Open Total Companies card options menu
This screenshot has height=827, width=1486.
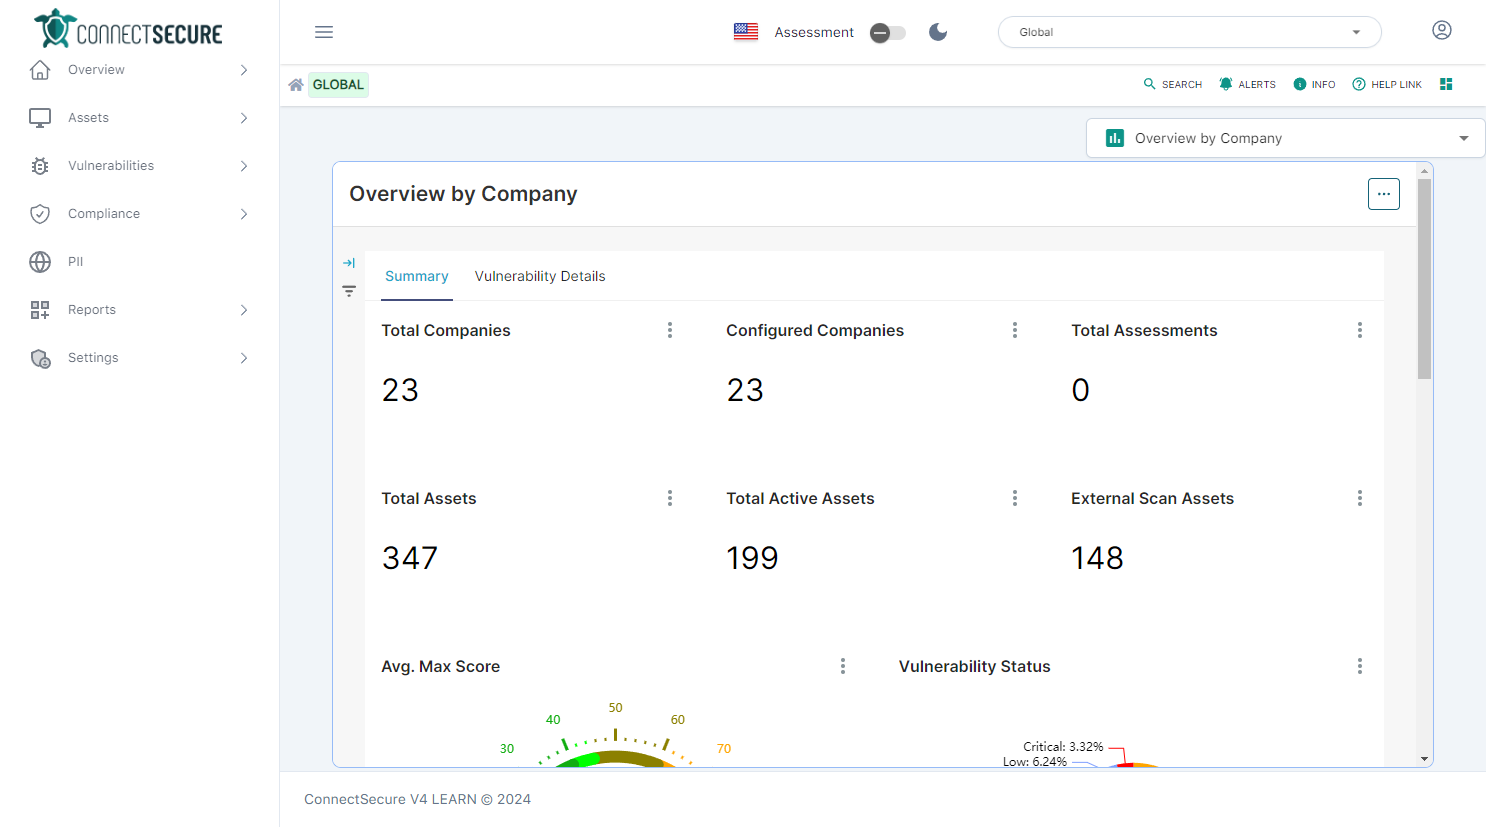[x=670, y=330]
